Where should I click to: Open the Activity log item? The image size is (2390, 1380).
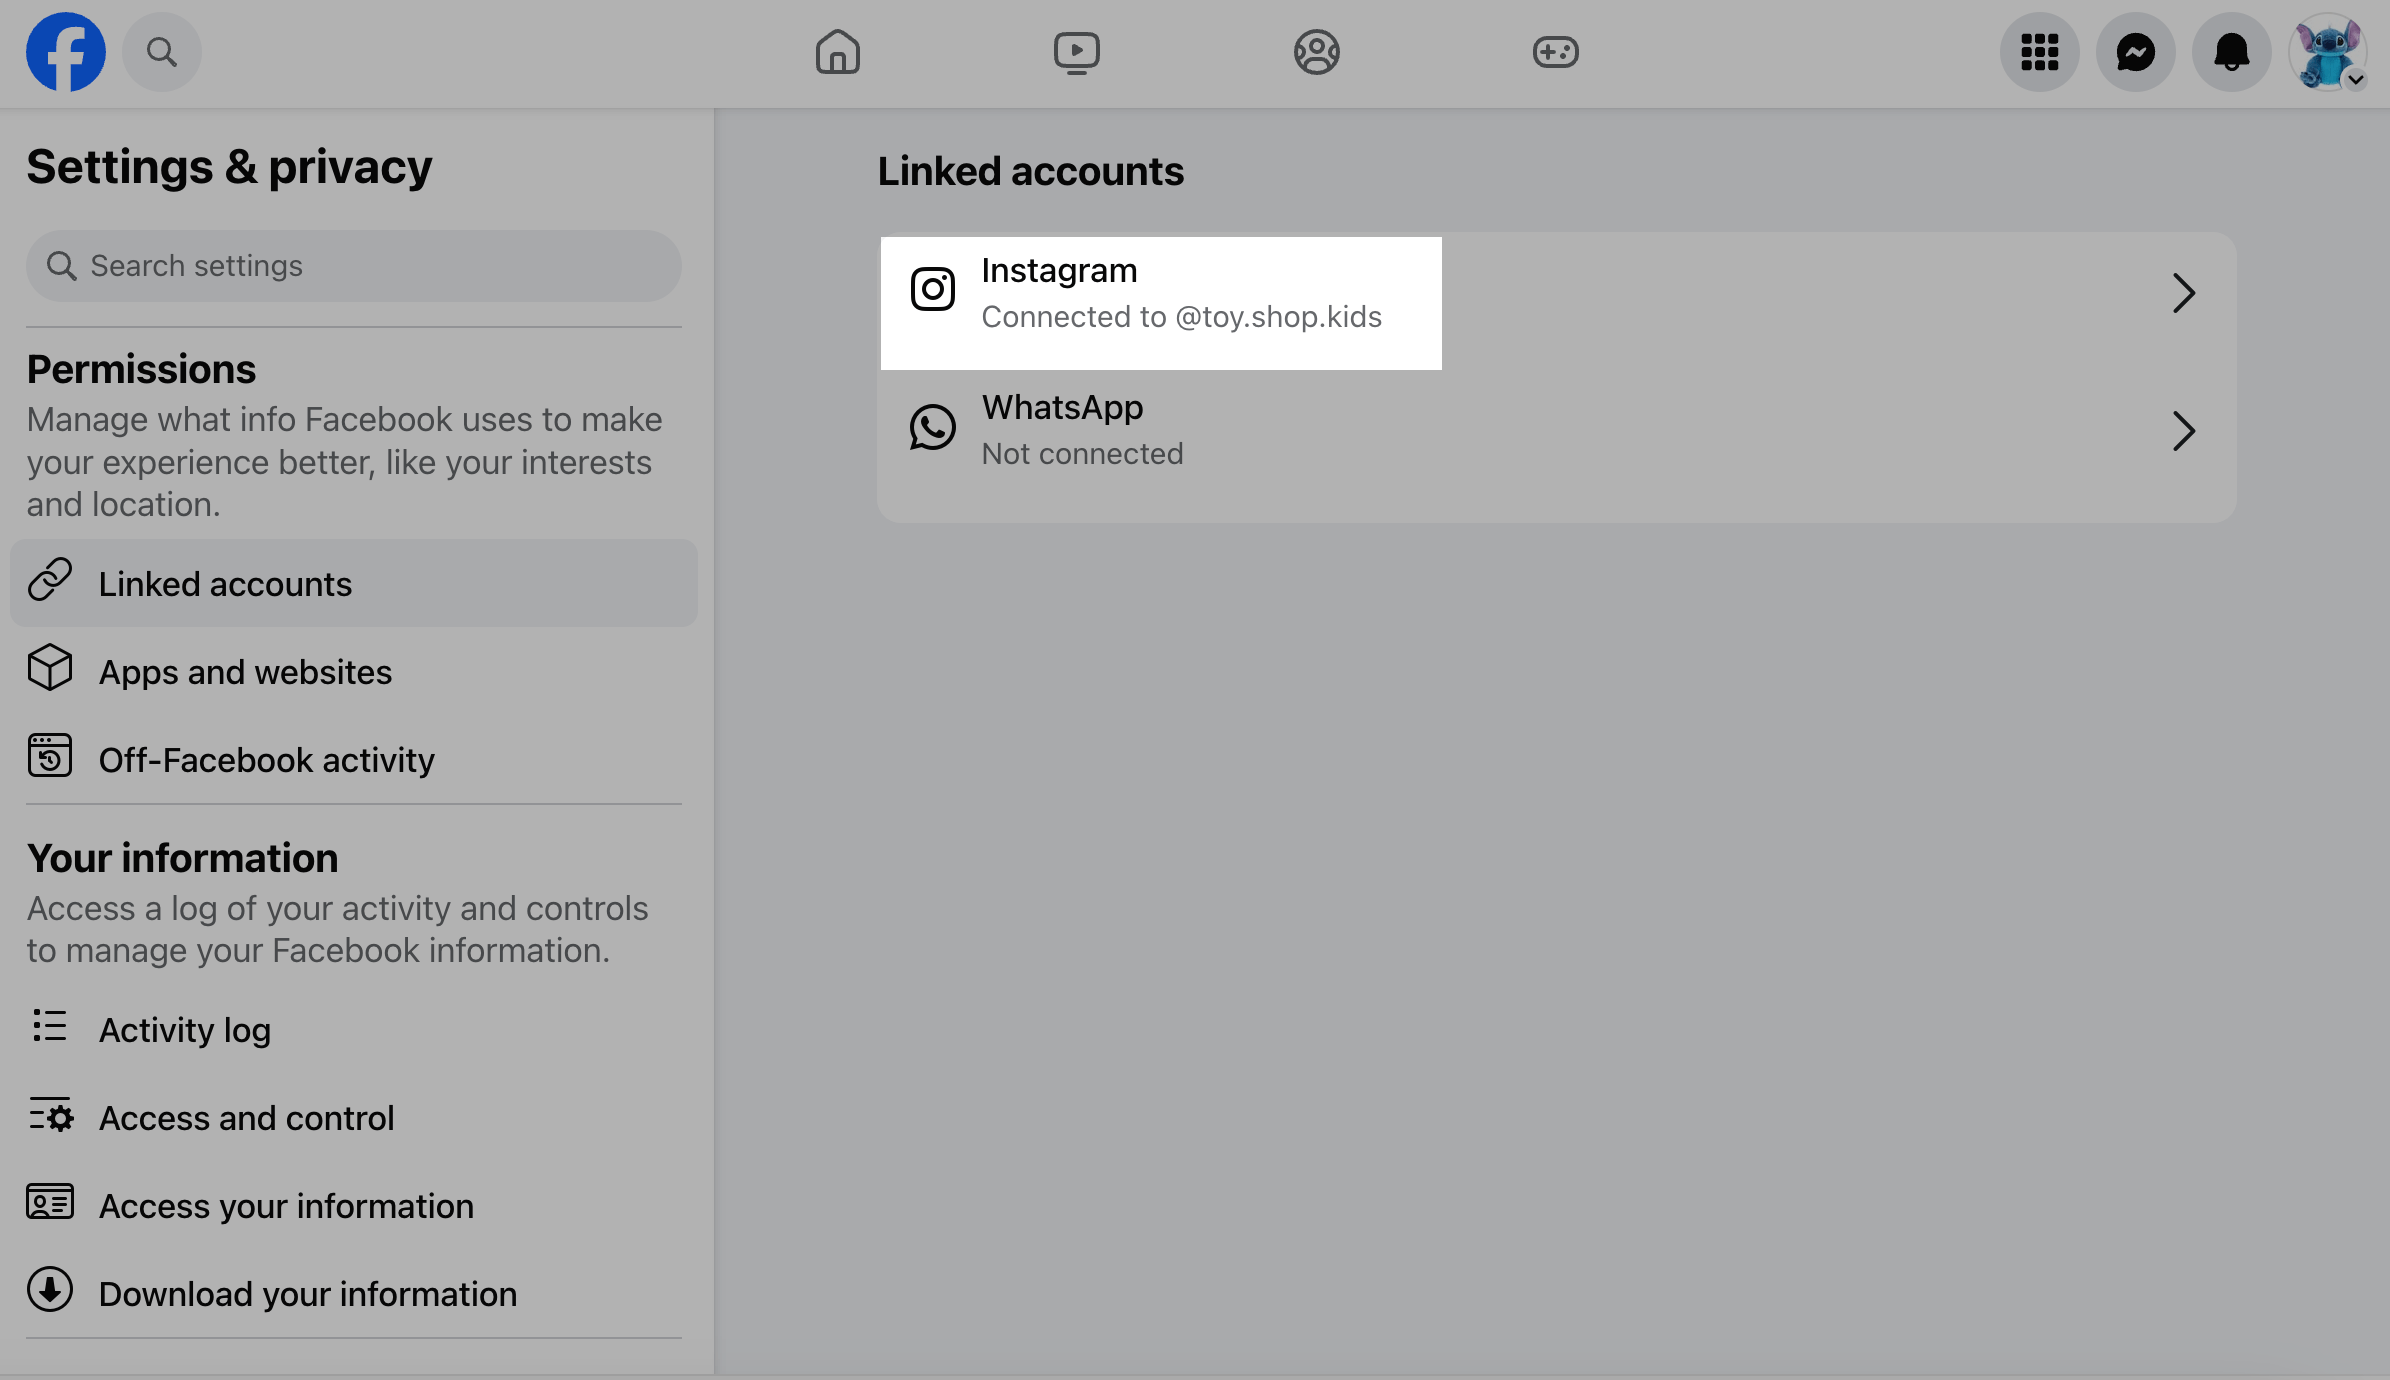click(184, 1030)
